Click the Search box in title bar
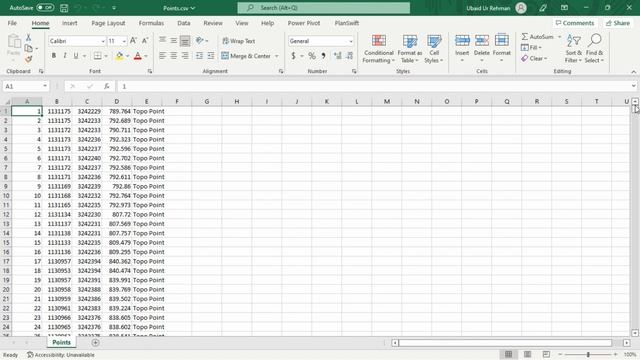The height and width of the screenshot is (360, 640). pos(324,8)
